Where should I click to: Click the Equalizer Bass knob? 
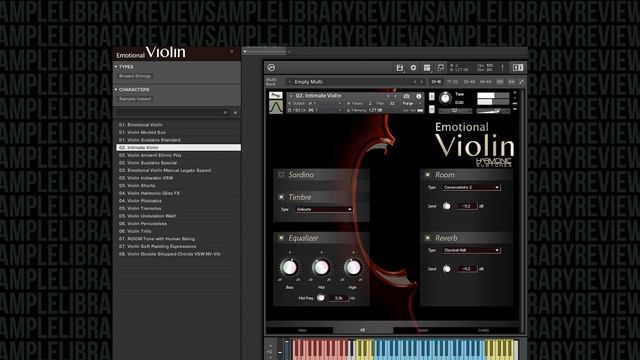[x=289, y=268]
